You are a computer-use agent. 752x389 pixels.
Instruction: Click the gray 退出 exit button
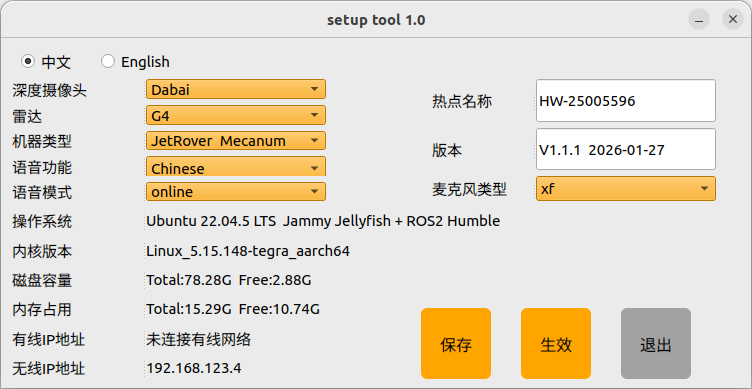(656, 343)
